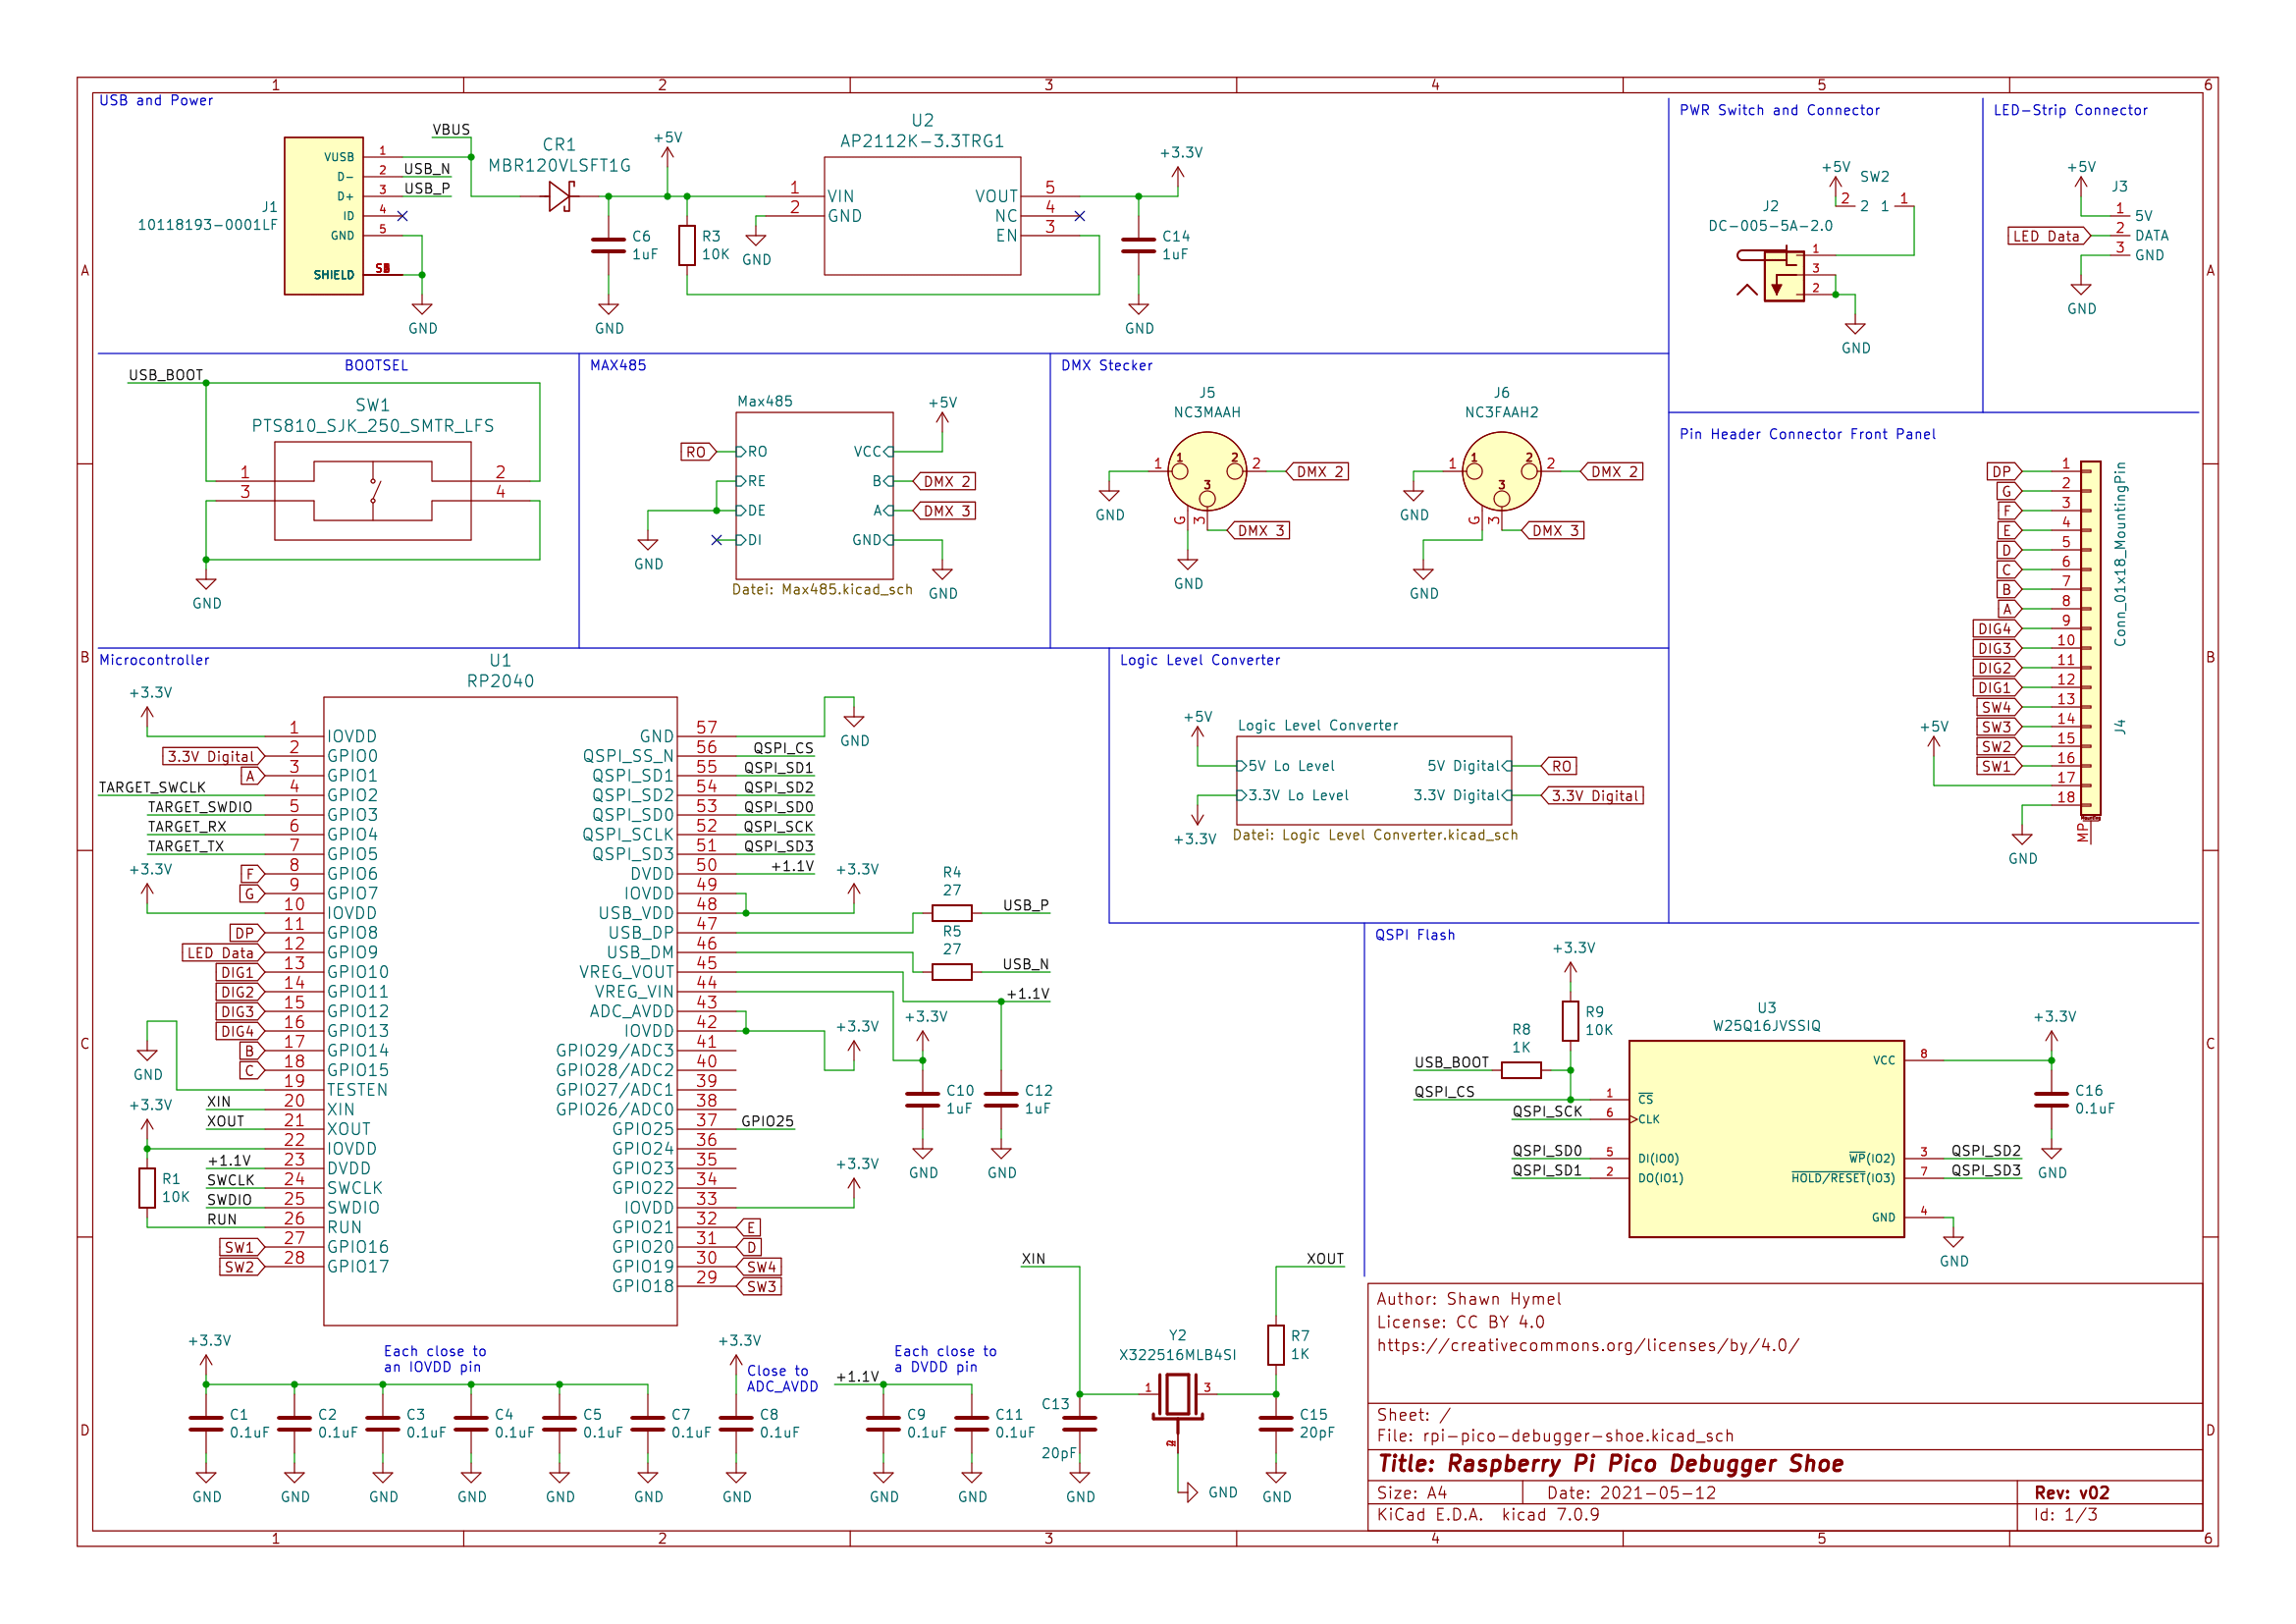Screen dimensions: 2296x1624
Task: Click the R9 10K pull-up resistor
Action: [1570, 1021]
